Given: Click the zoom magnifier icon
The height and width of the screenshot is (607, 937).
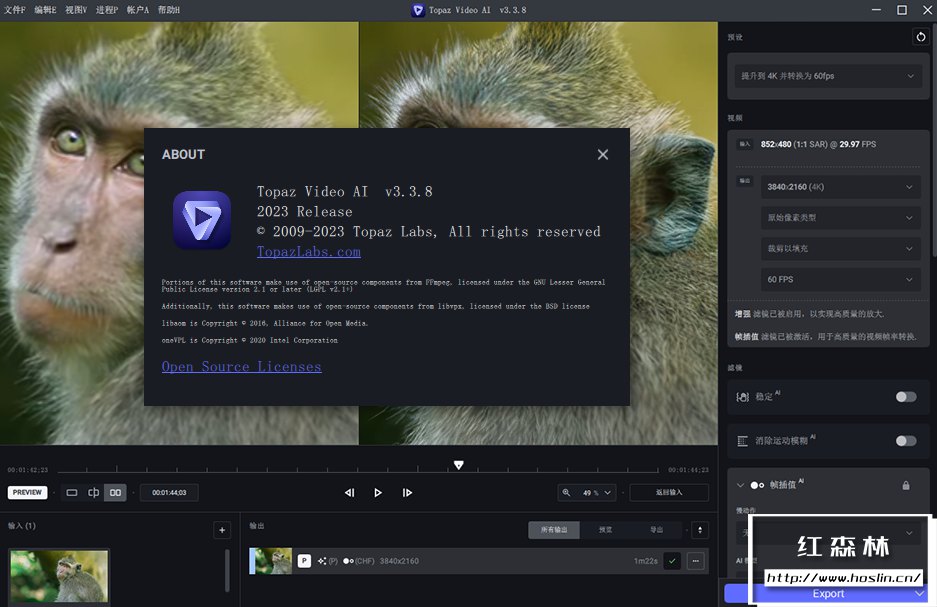Looking at the screenshot, I should 566,492.
